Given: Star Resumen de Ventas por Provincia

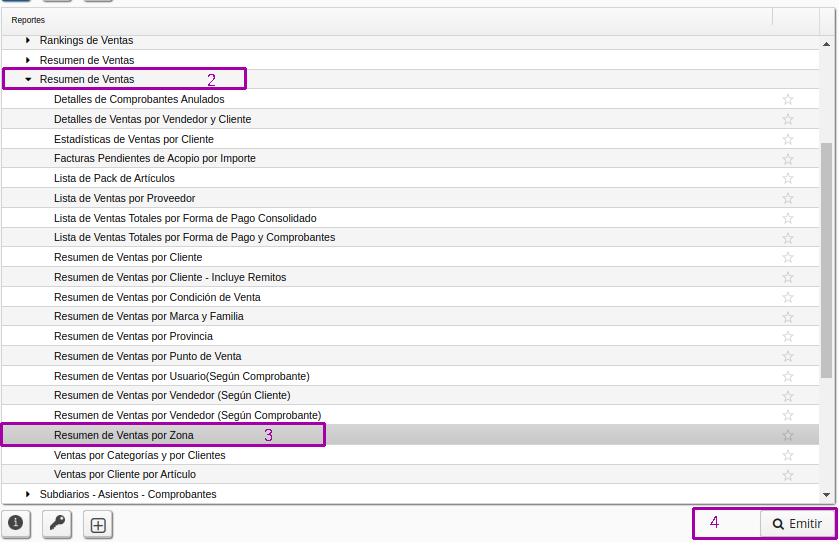Looking at the screenshot, I should 788,336.
